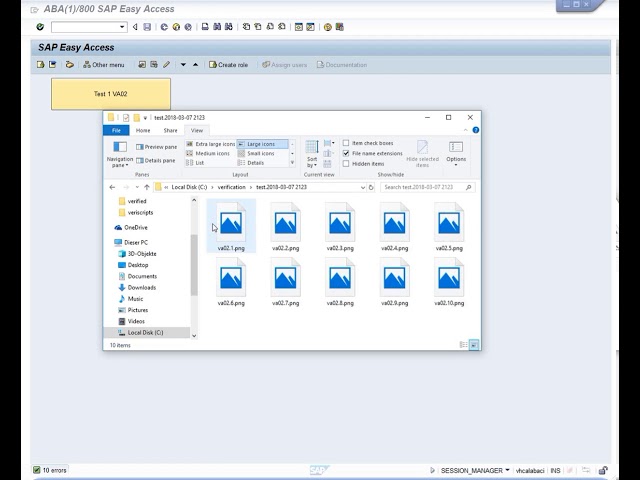Open SESSION_MANAGER dropdown in SAP status bar
Viewport: 640px width, 480px height.
(x=507, y=470)
